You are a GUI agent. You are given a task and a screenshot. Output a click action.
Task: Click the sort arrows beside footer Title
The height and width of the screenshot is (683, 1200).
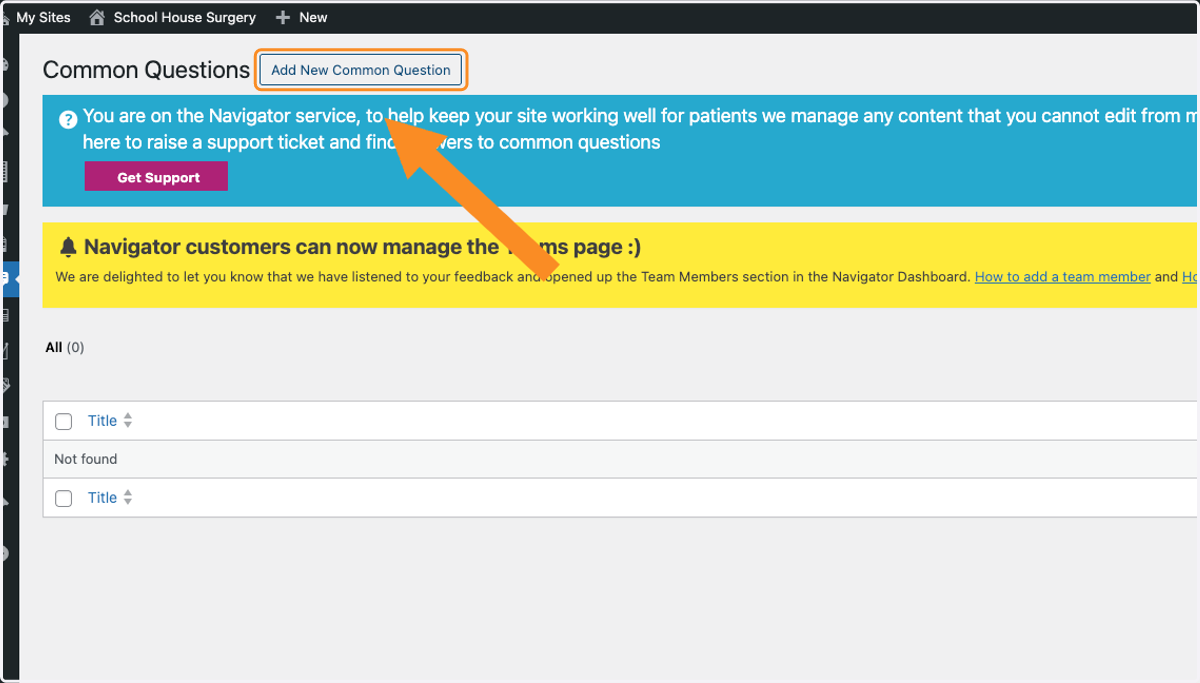tap(128, 498)
